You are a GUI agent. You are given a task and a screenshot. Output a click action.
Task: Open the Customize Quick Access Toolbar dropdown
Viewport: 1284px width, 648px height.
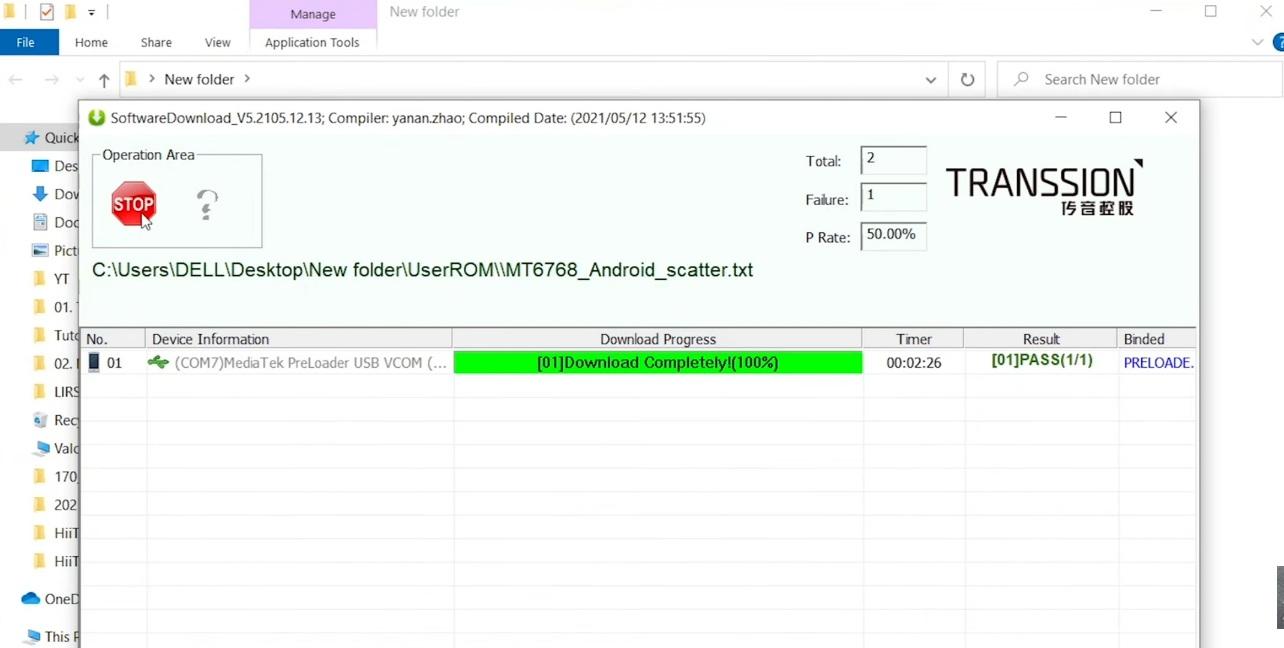(91, 13)
